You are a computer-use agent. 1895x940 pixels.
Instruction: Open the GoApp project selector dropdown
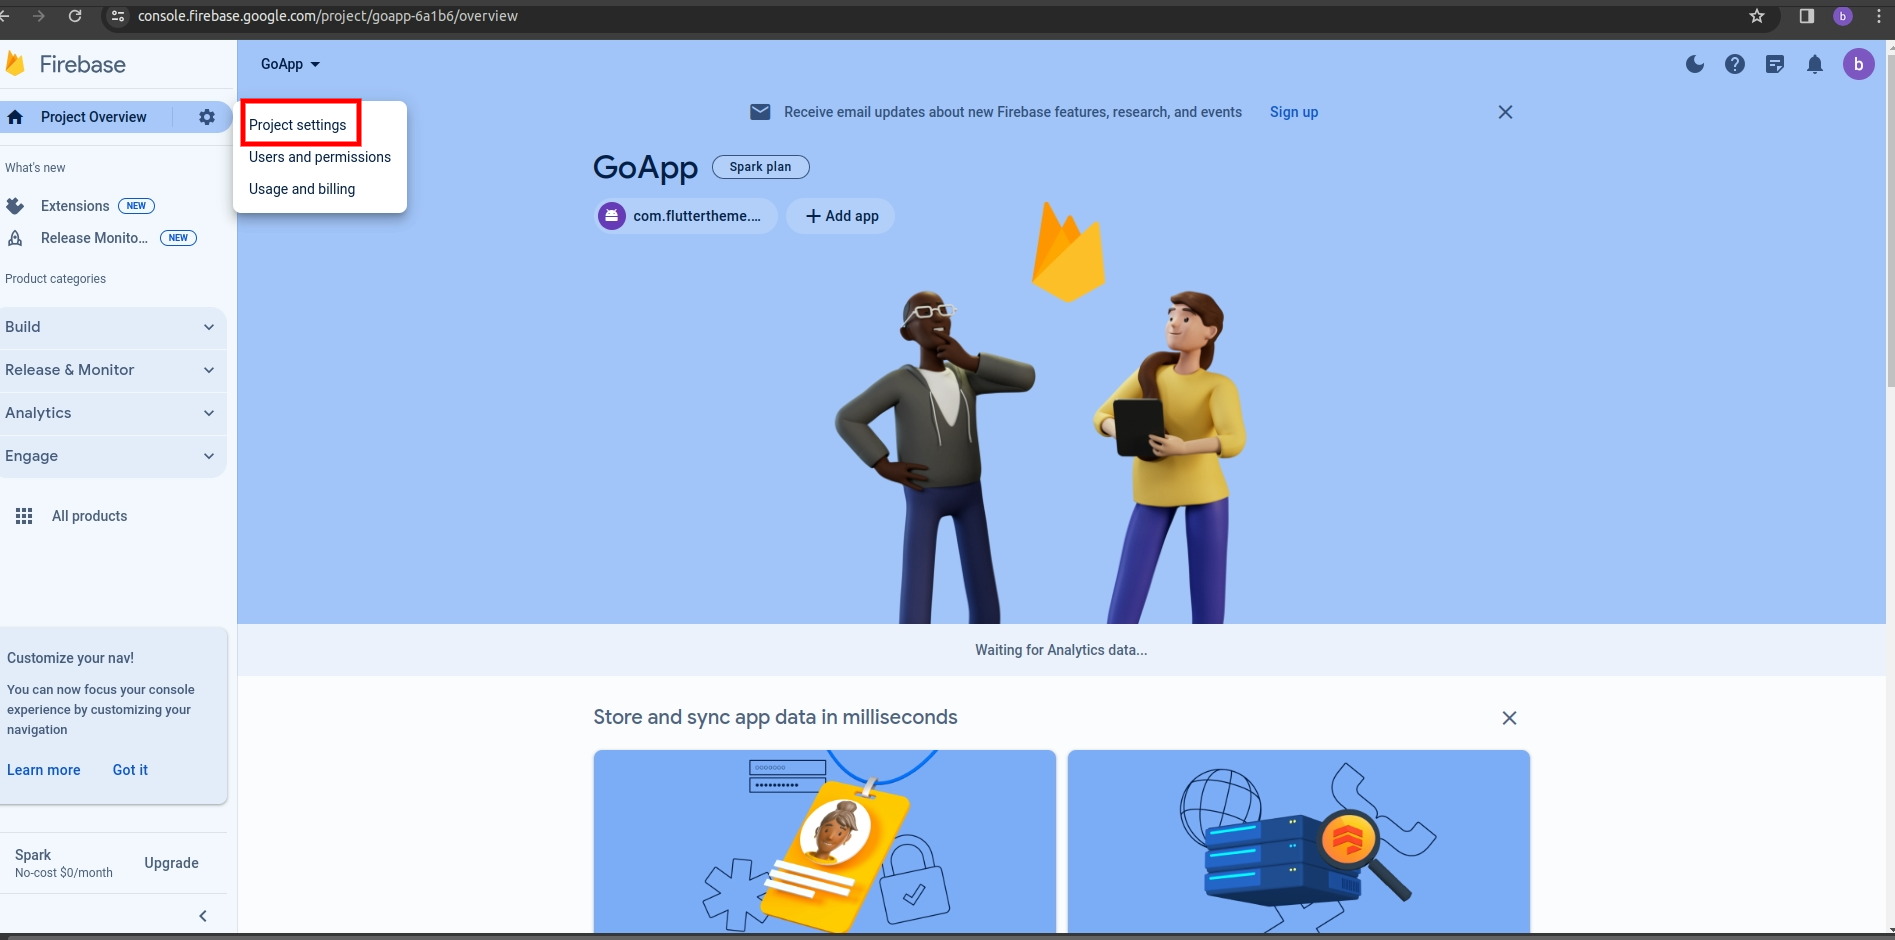coord(290,64)
